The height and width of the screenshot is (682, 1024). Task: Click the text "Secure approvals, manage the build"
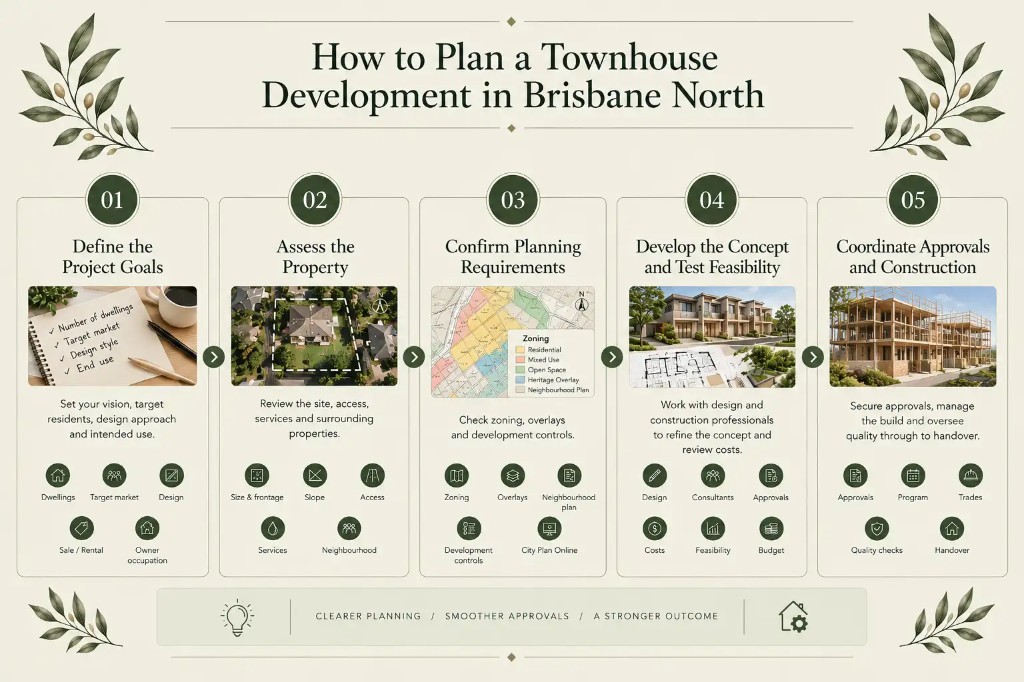click(912, 421)
